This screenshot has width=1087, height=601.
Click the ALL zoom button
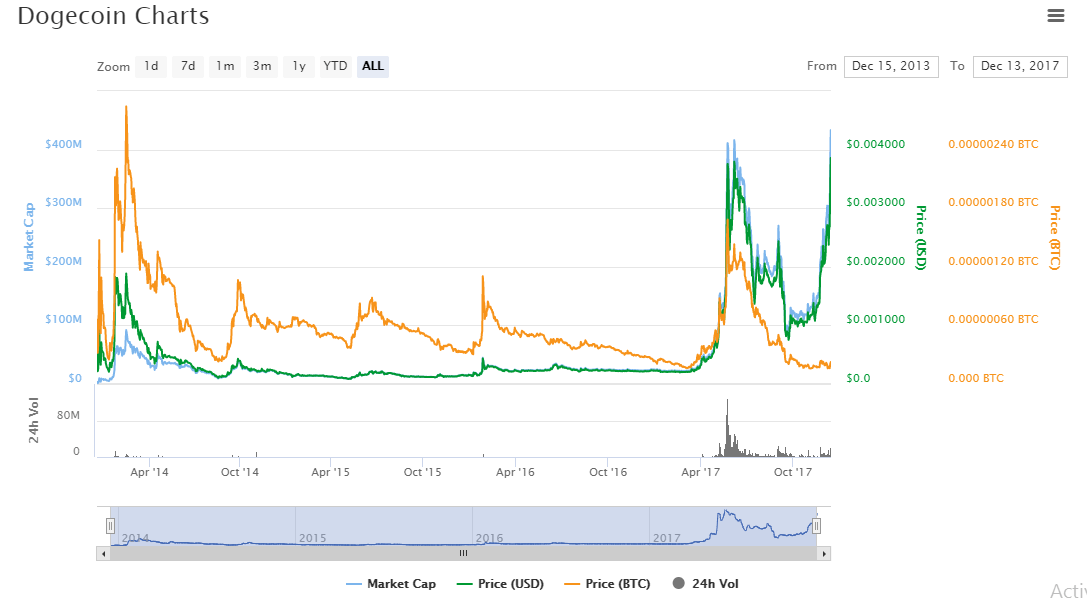pos(373,67)
